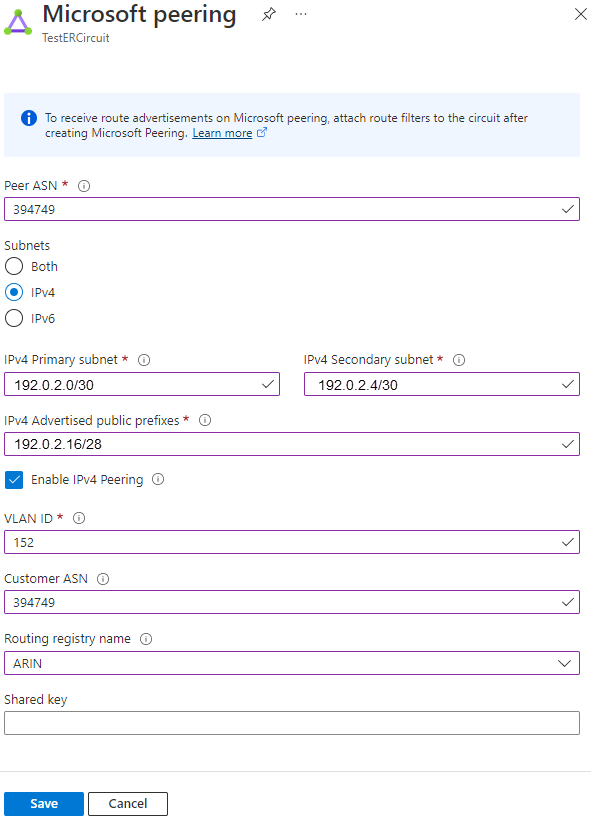591x828 pixels.
Task: Select the Both subnets option
Action: point(14,266)
